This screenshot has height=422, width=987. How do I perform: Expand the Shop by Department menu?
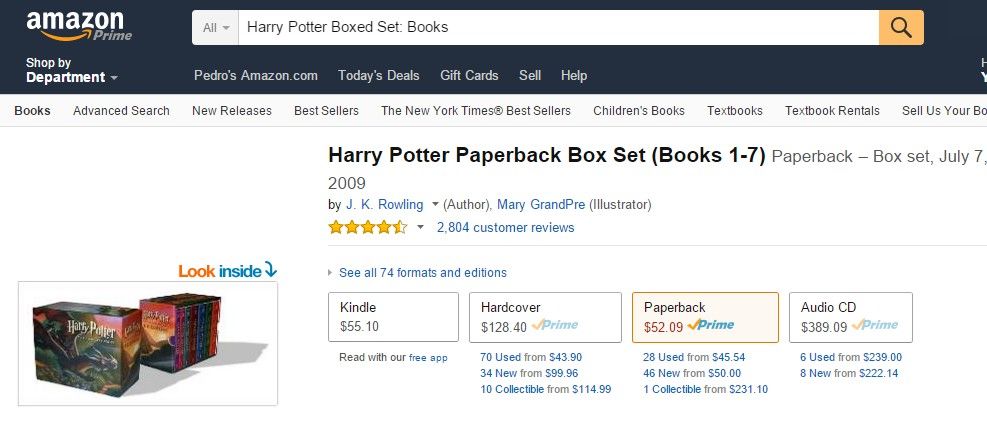72,70
